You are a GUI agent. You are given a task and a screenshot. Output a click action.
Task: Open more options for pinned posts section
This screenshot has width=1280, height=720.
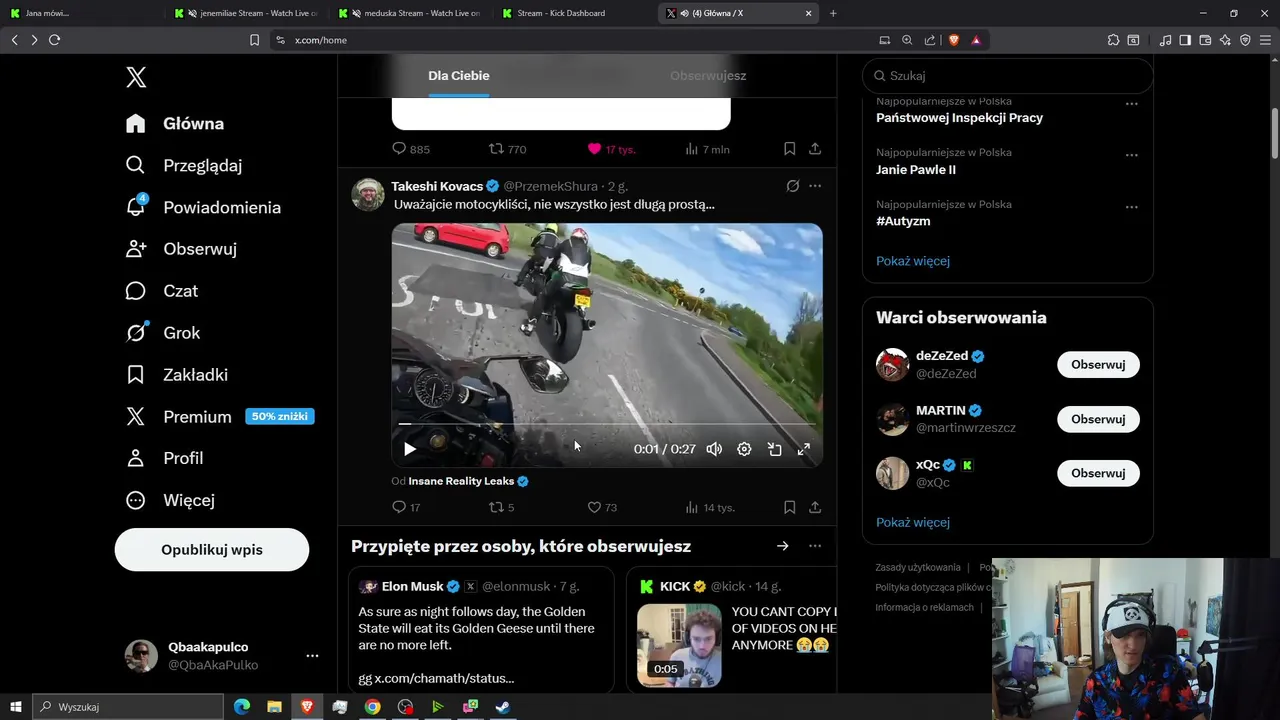click(x=815, y=546)
